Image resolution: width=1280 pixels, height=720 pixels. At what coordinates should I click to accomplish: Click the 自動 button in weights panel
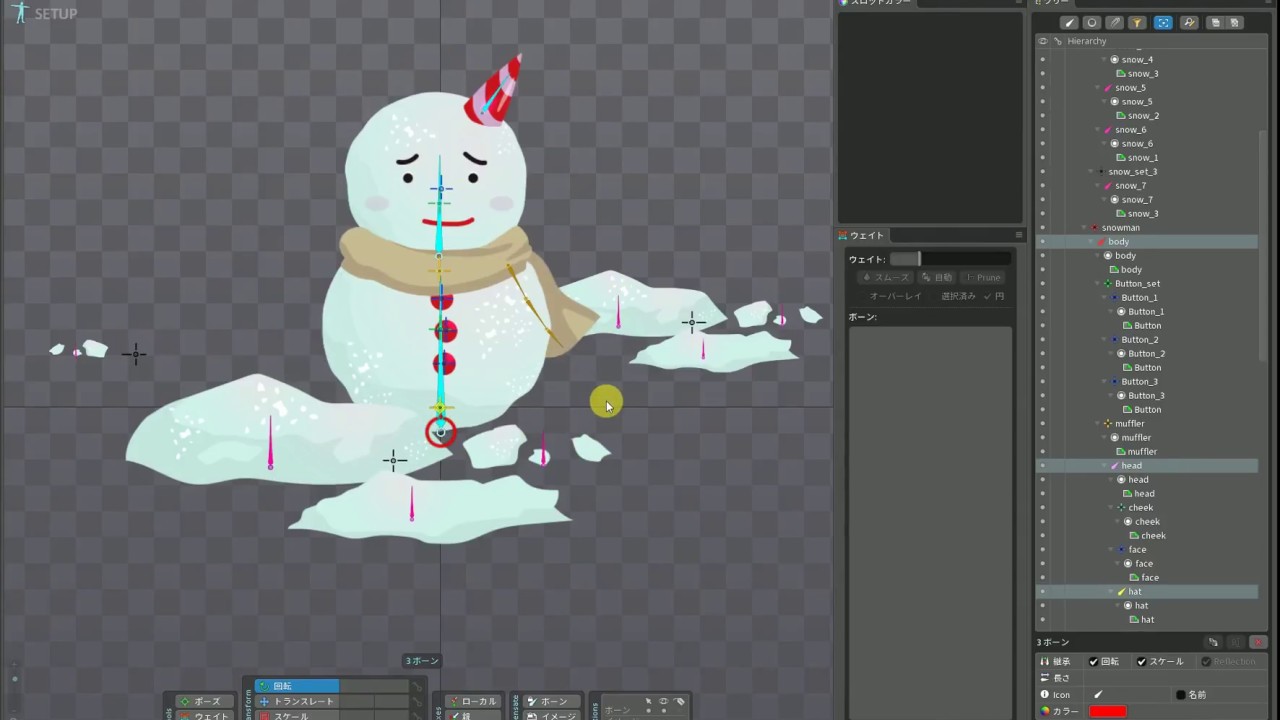point(937,277)
